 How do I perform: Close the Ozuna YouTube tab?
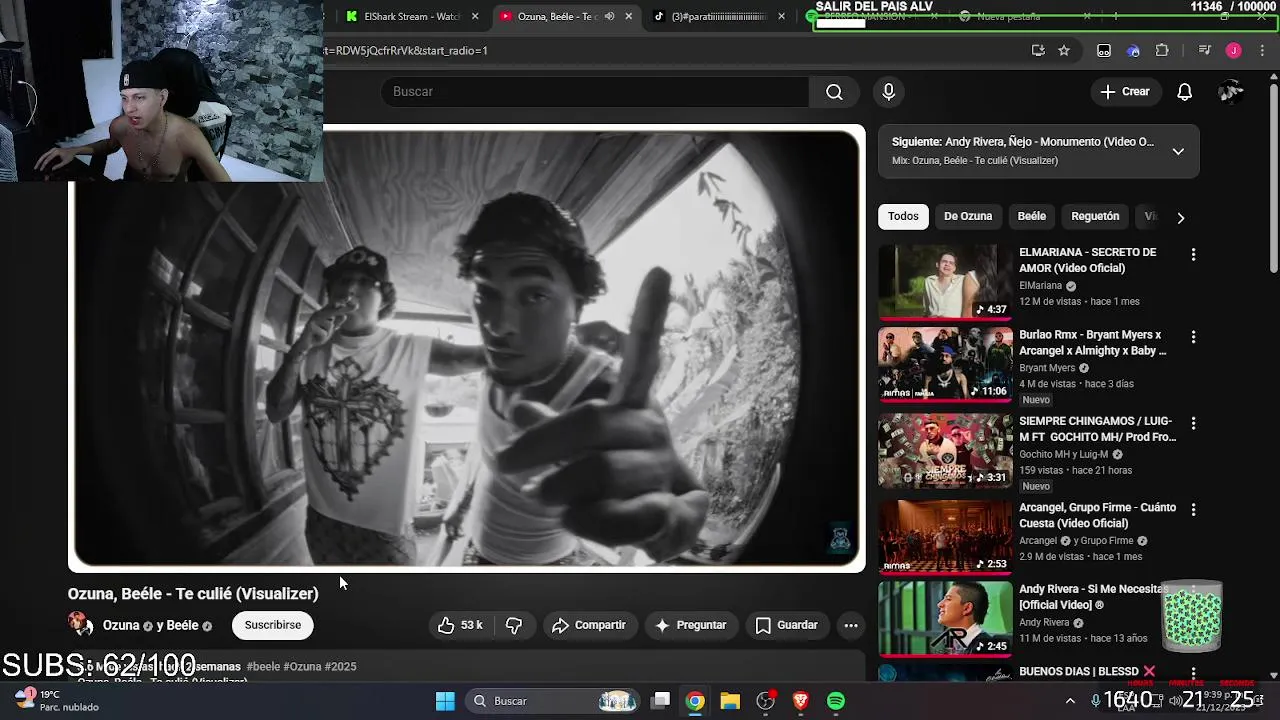[x=629, y=16]
